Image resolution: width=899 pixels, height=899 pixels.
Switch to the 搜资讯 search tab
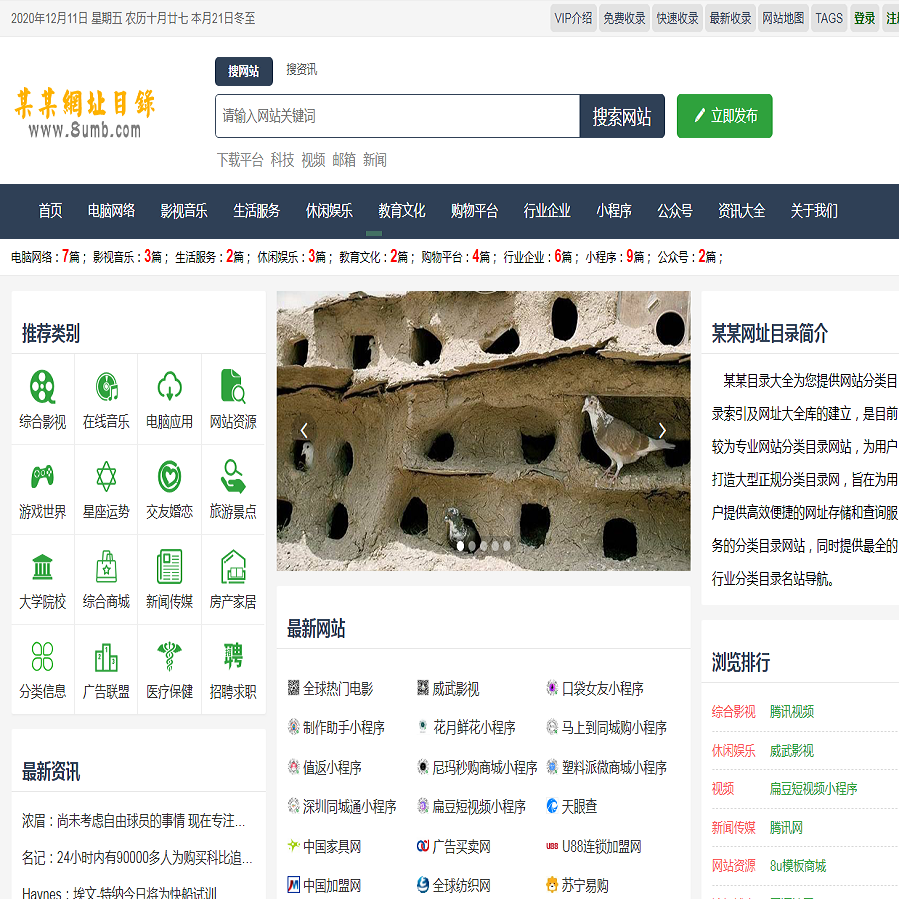300,71
